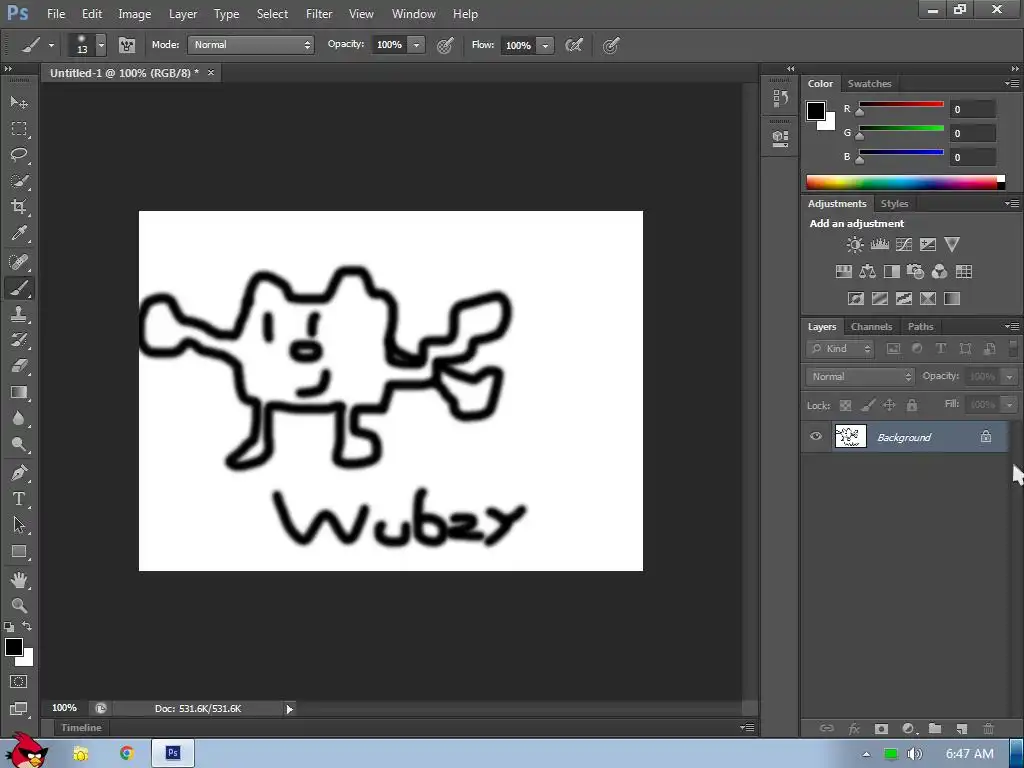
Task: Add a layer mask button
Action: pyautogui.click(x=881, y=728)
